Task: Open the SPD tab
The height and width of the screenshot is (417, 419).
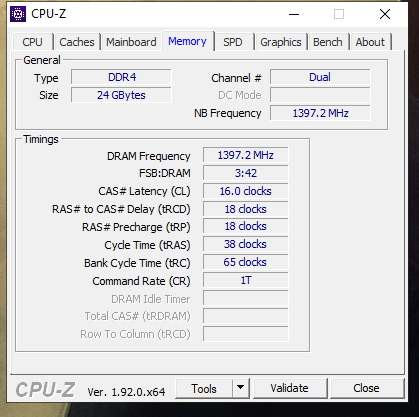Action: pyautogui.click(x=233, y=42)
